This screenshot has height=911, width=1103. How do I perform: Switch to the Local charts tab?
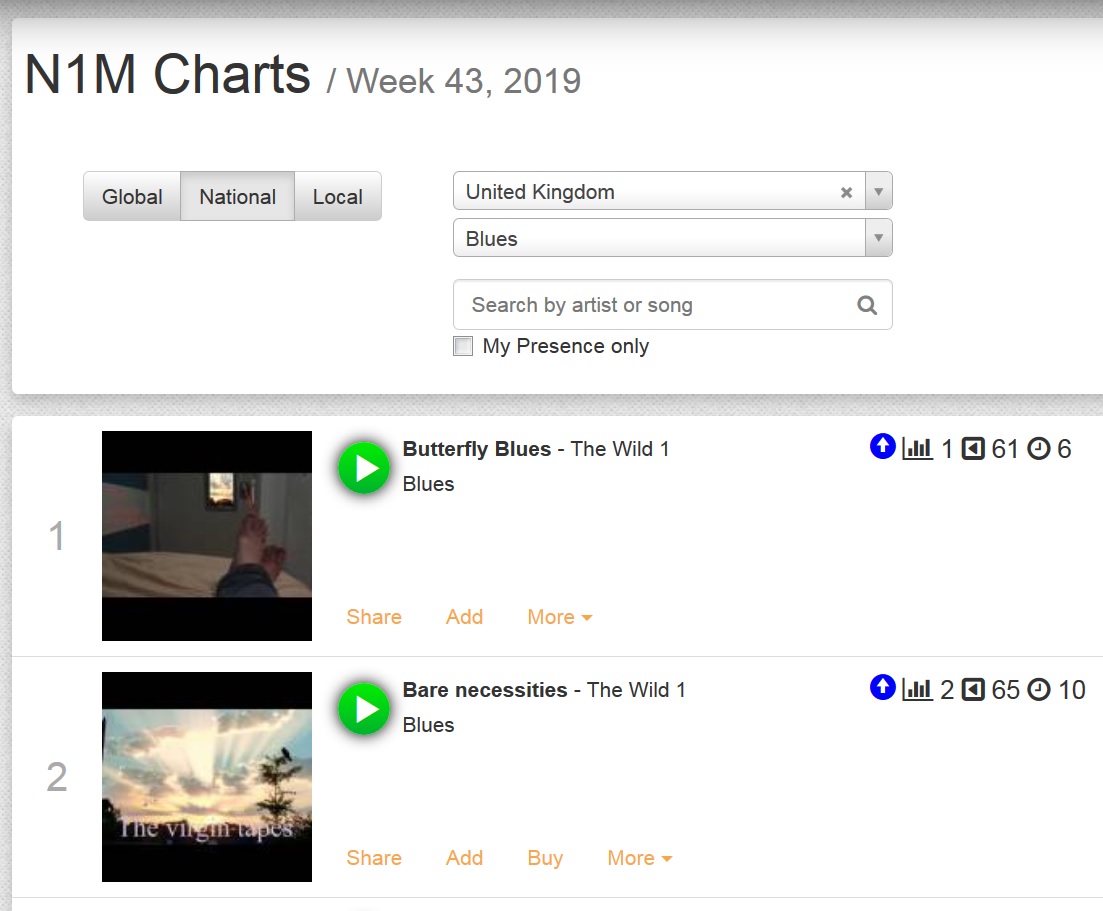pos(338,196)
